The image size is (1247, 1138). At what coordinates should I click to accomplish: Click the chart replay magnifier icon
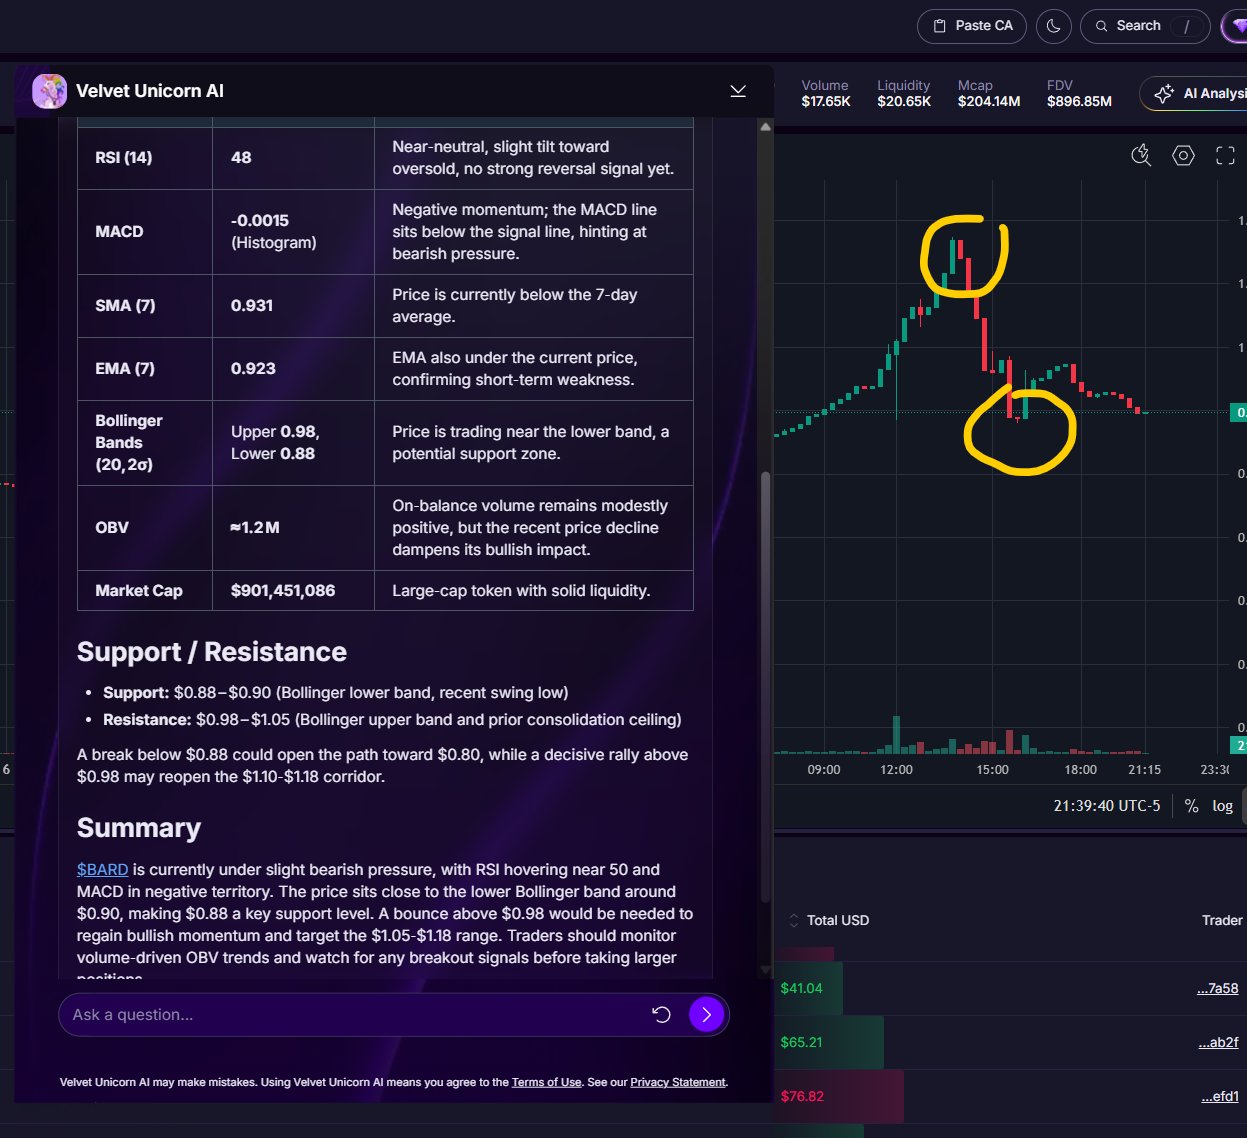pyautogui.click(x=1141, y=155)
